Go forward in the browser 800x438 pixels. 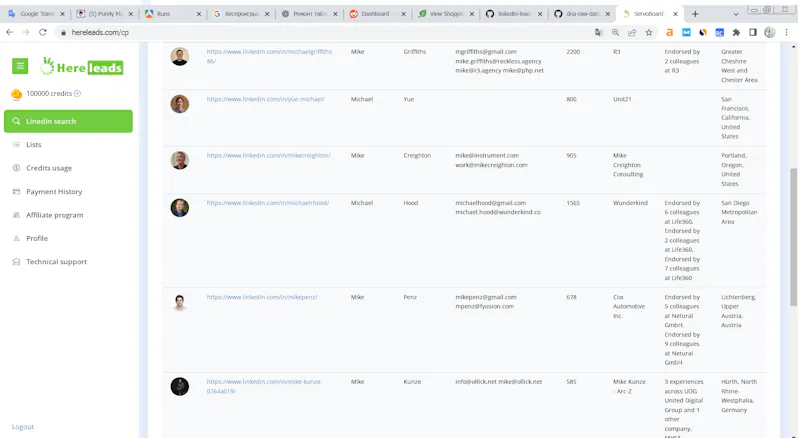tap(26, 32)
